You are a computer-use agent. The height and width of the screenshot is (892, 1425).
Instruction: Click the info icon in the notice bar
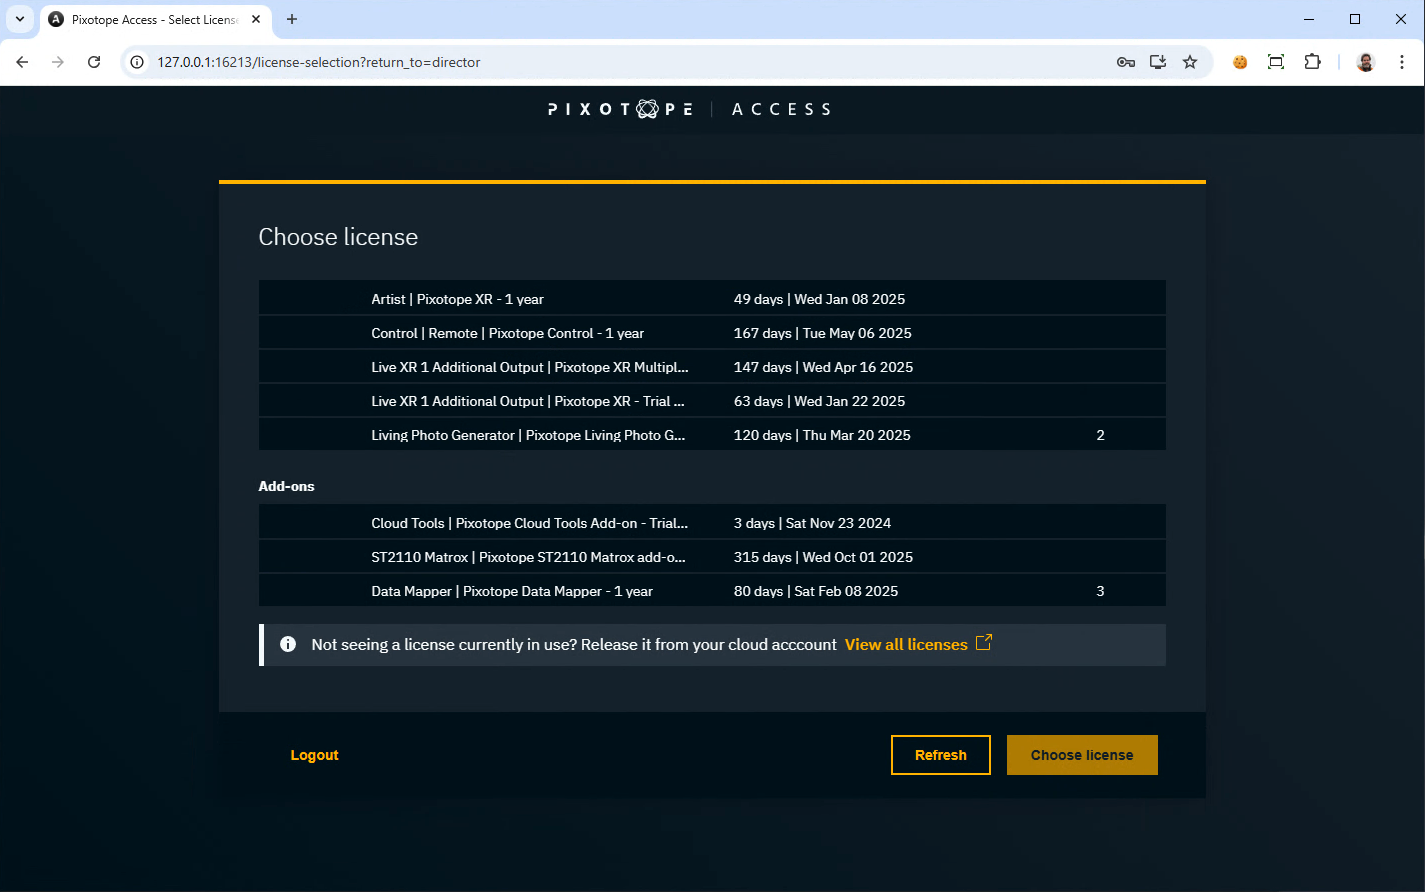[288, 644]
